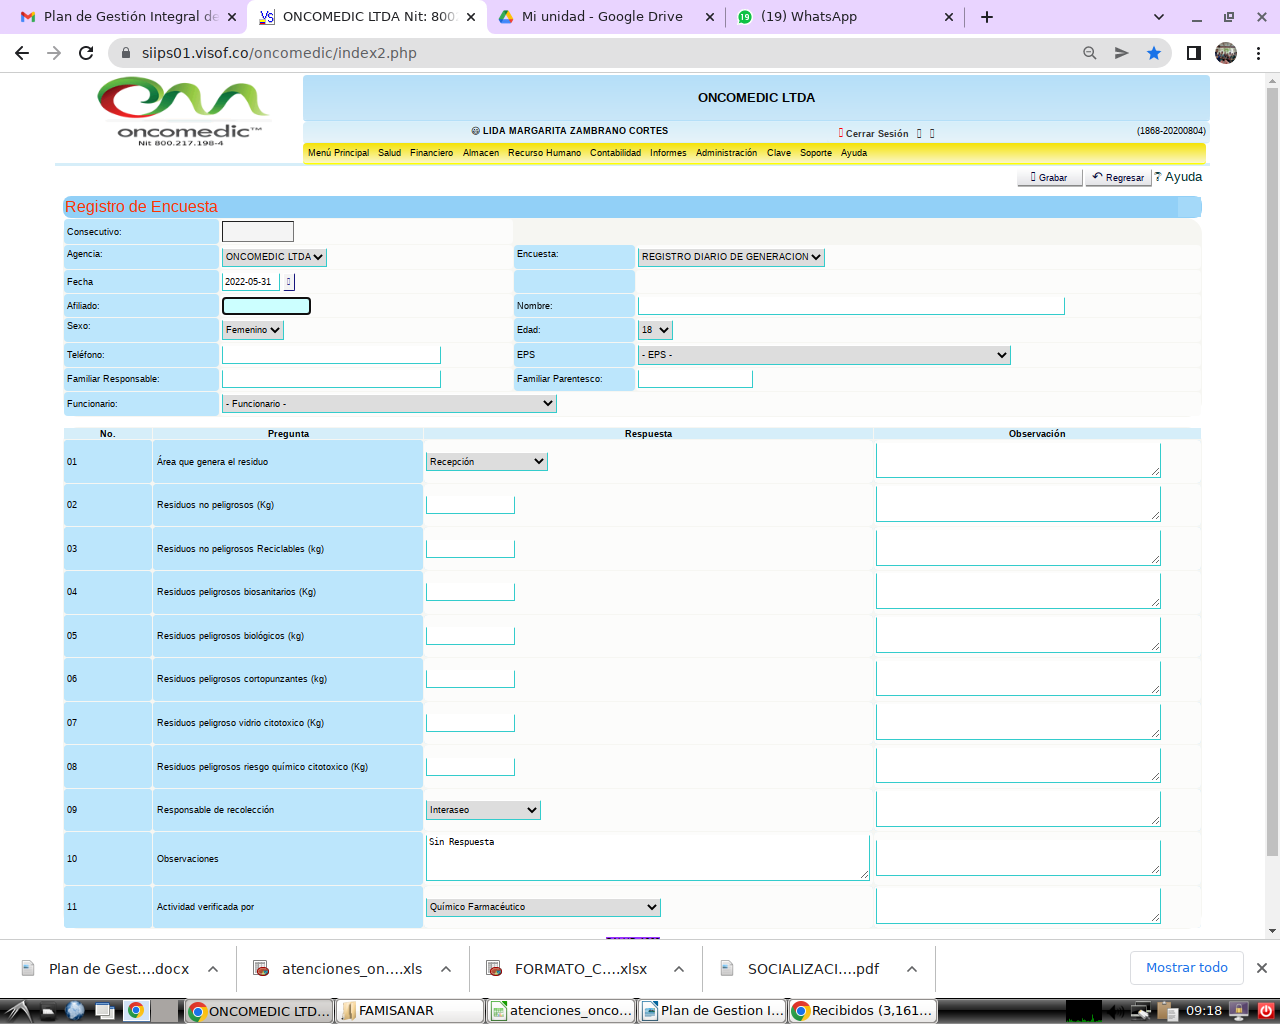1280x1024 pixels.
Task: Open new browser tab with plus icon
Action: point(987,17)
